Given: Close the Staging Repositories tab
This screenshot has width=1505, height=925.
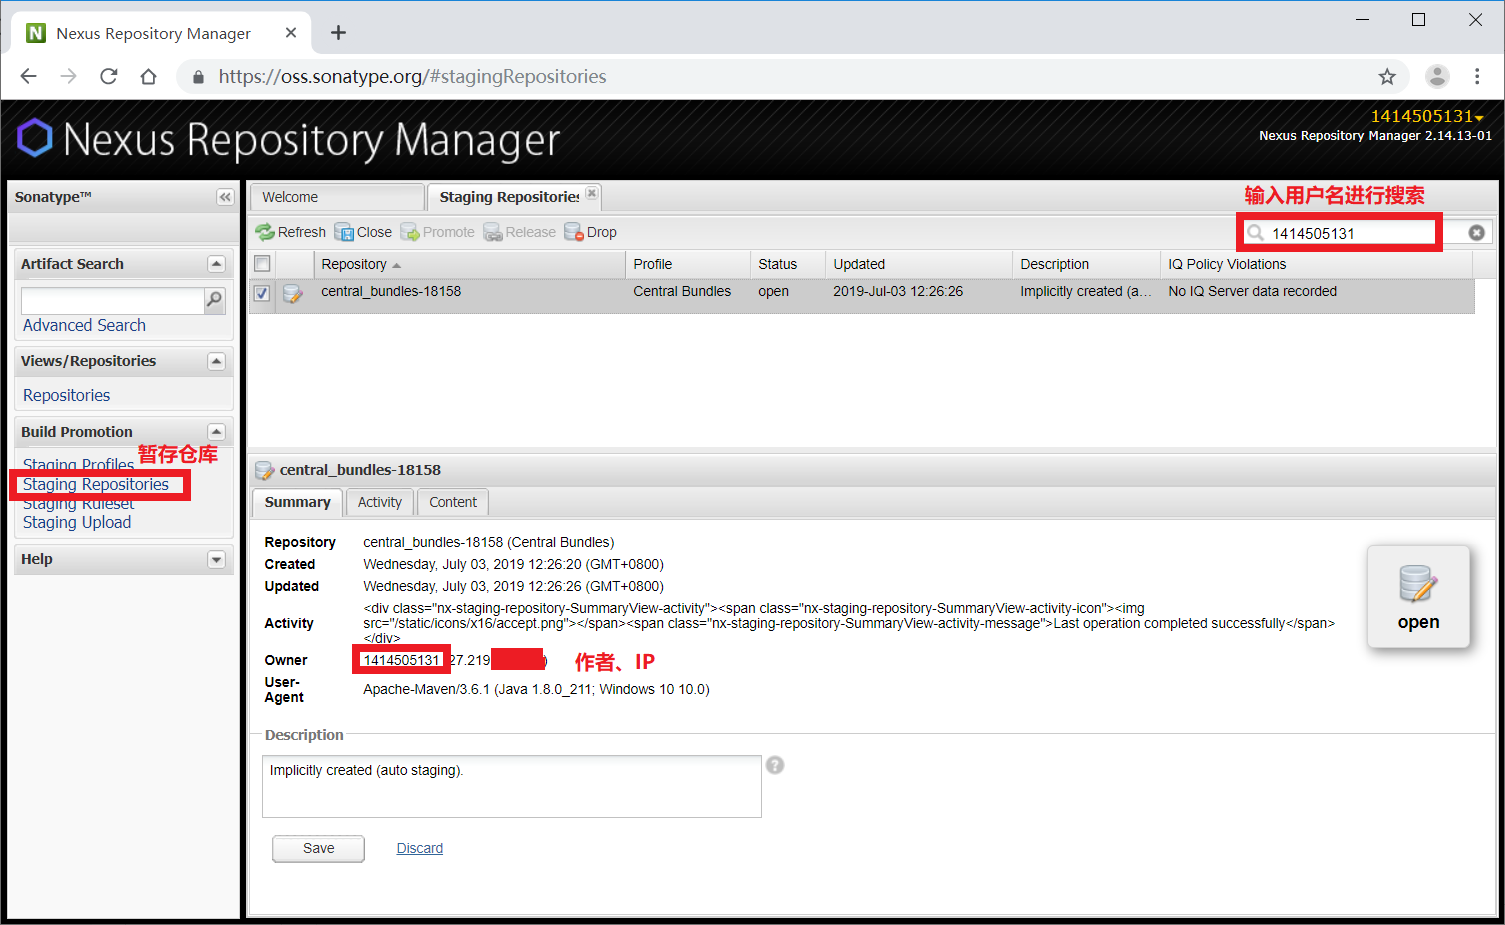Looking at the screenshot, I should point(592,193).
